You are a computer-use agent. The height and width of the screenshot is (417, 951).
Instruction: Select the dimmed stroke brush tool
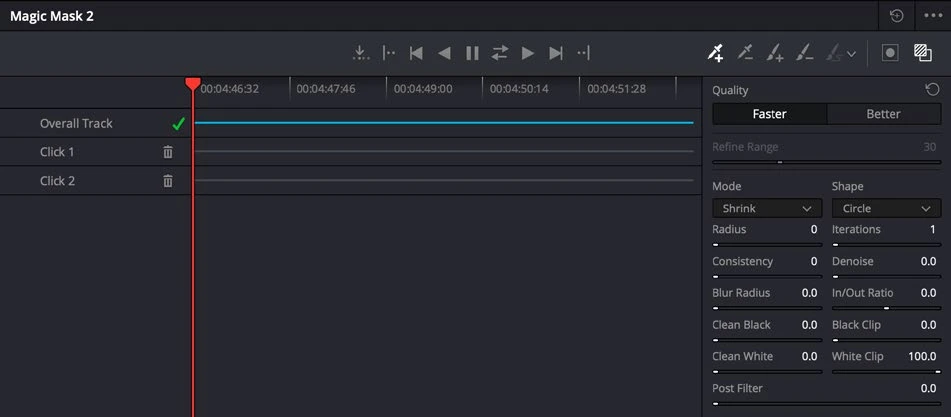tap(835, 53)
